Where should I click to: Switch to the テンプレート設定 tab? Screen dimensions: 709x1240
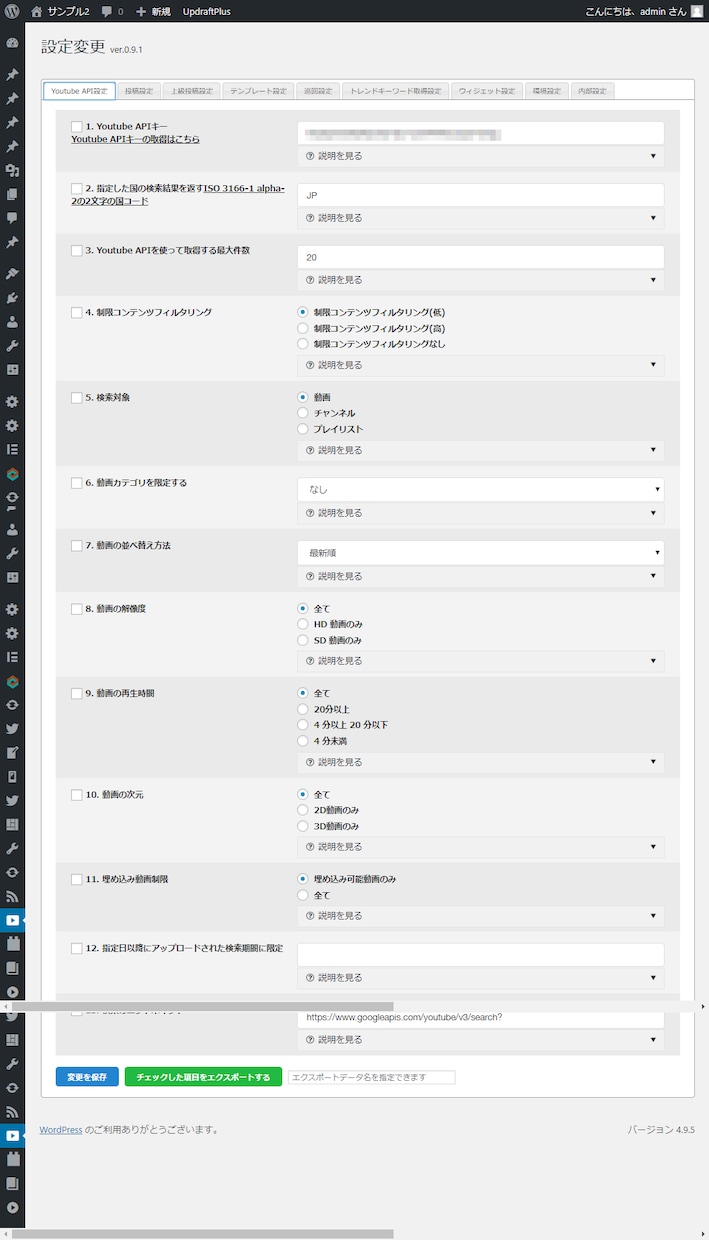point(258,91)
